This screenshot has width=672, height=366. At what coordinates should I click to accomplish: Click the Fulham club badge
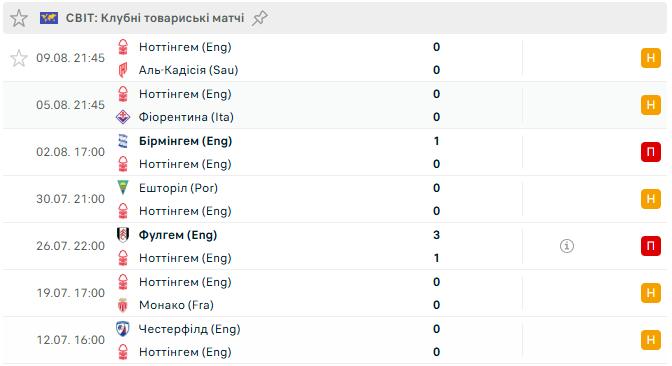pyautogui.click(x=123, y=235)
